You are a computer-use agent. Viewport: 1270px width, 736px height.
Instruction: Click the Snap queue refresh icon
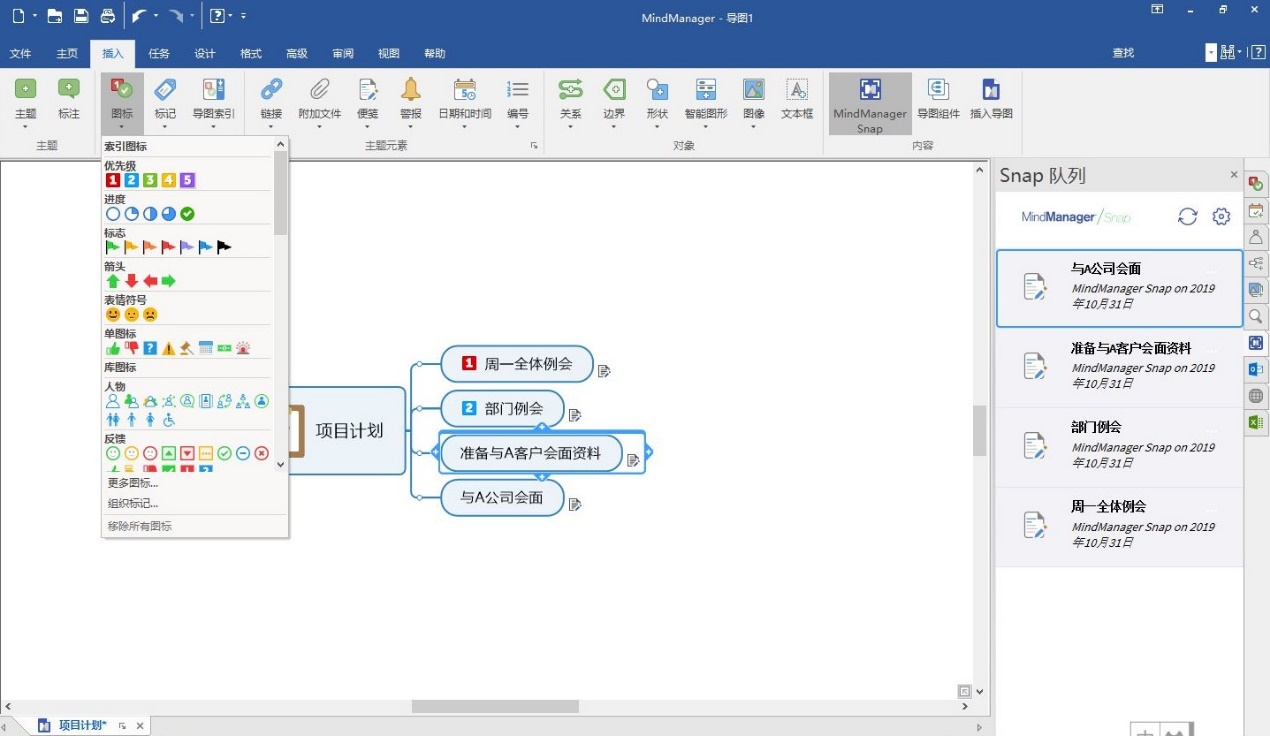coord(1187,217)
